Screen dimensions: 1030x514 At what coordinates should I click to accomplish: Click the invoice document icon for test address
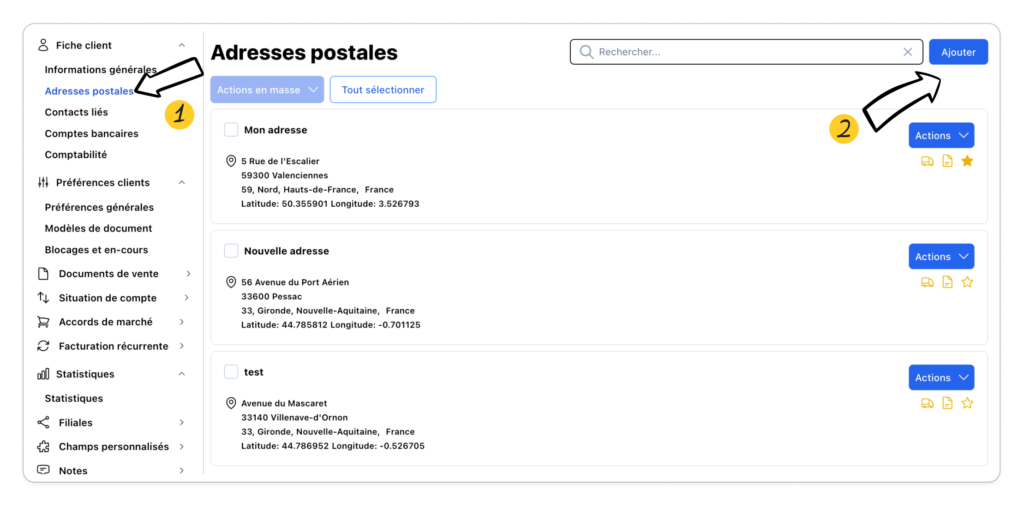pyautogui.click(x=947, y=403)
